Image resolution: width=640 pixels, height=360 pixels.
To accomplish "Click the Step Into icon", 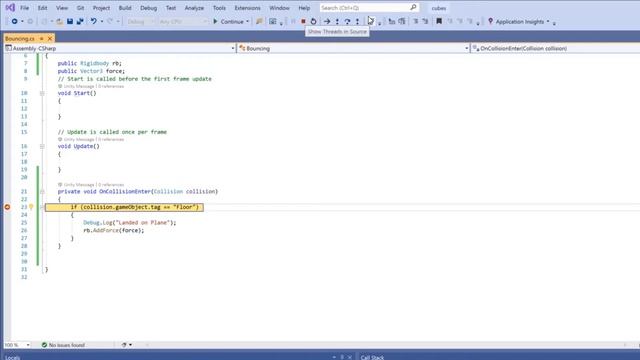I will click(x=337, y=21).
